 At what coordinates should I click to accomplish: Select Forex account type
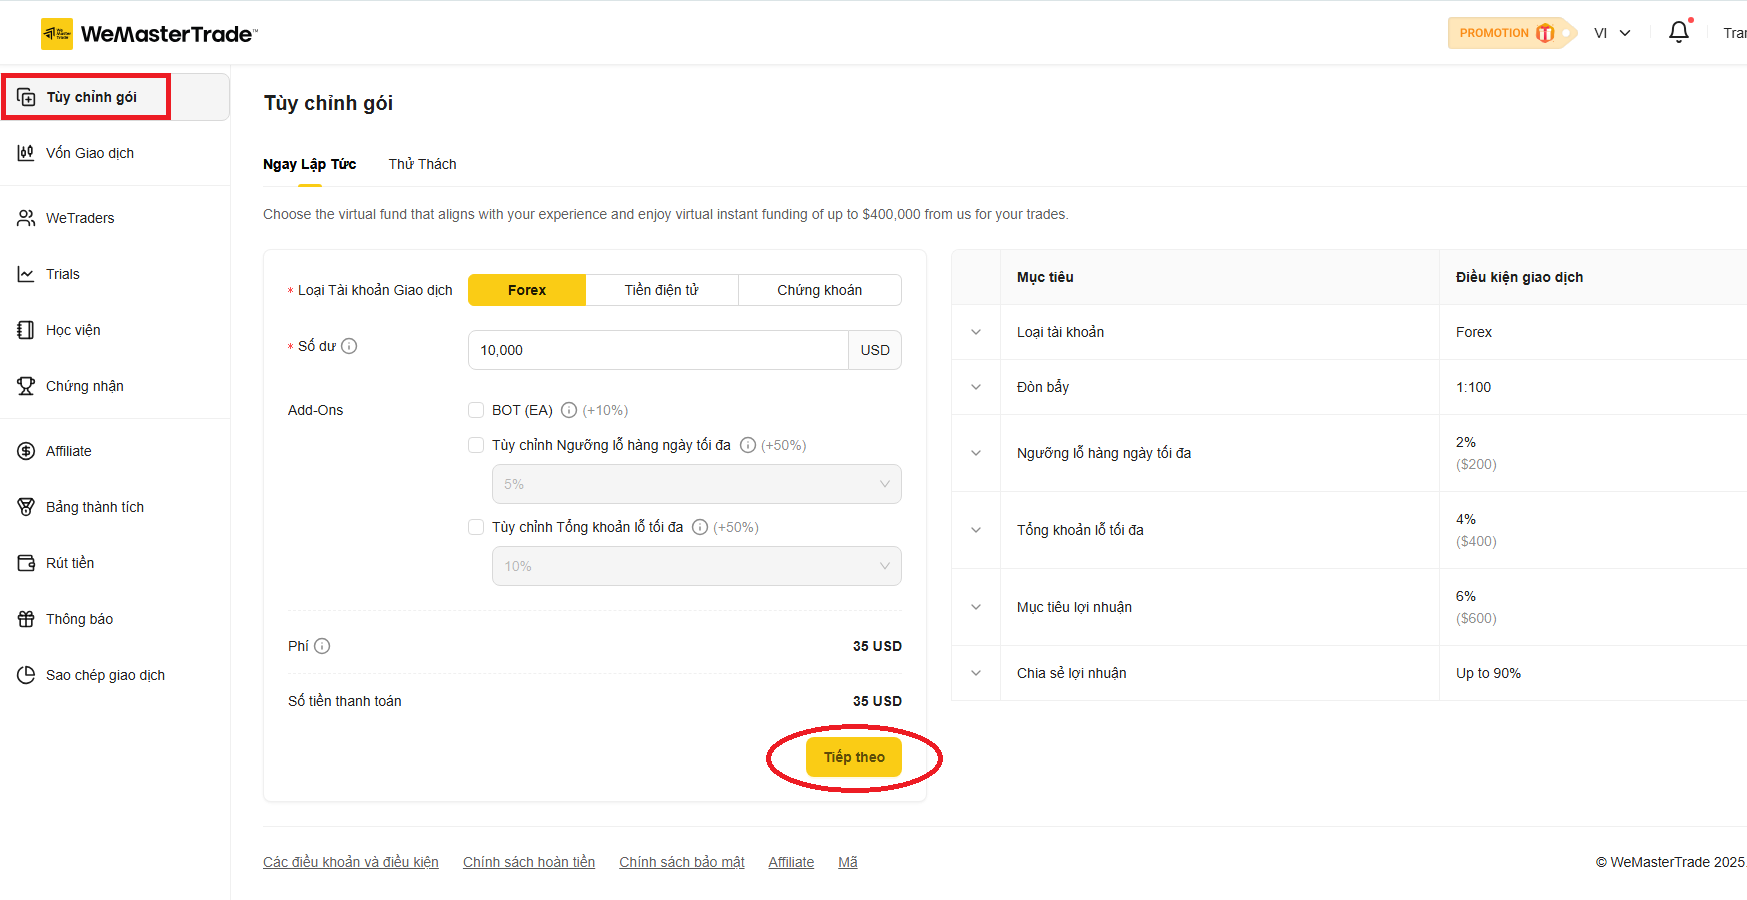(x=527, y=290)
